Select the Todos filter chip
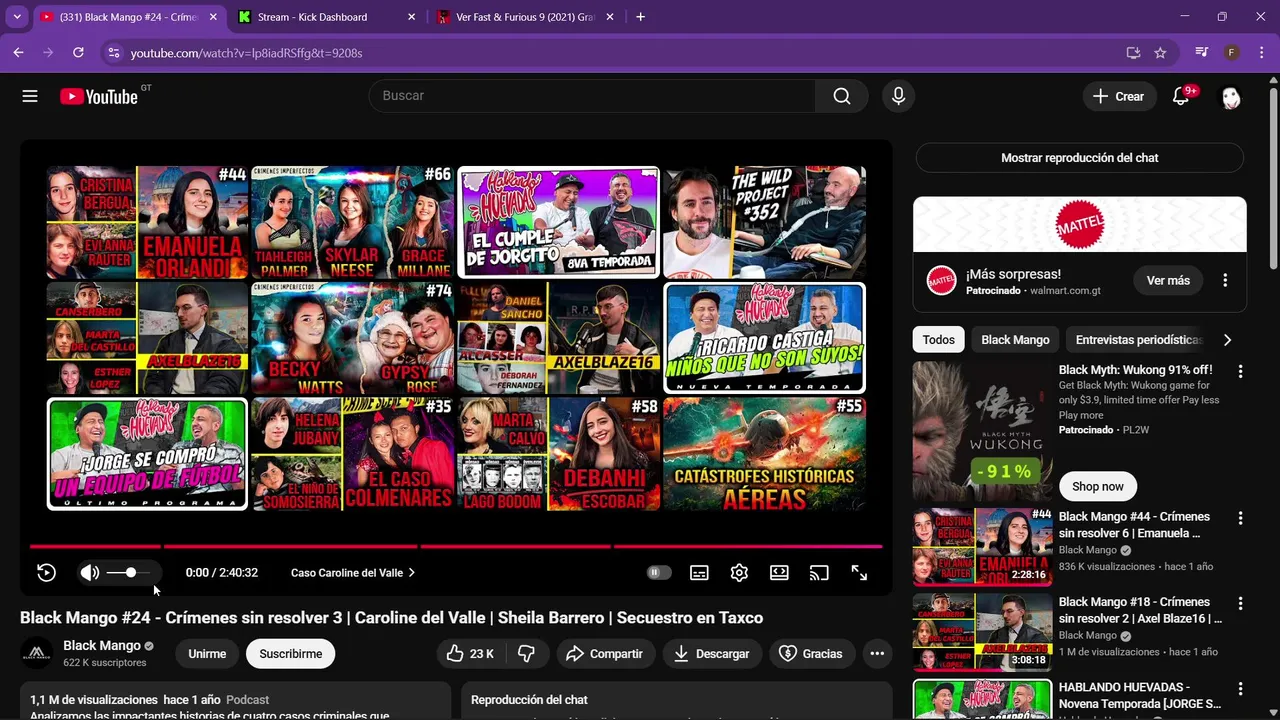 coord(938,340)
